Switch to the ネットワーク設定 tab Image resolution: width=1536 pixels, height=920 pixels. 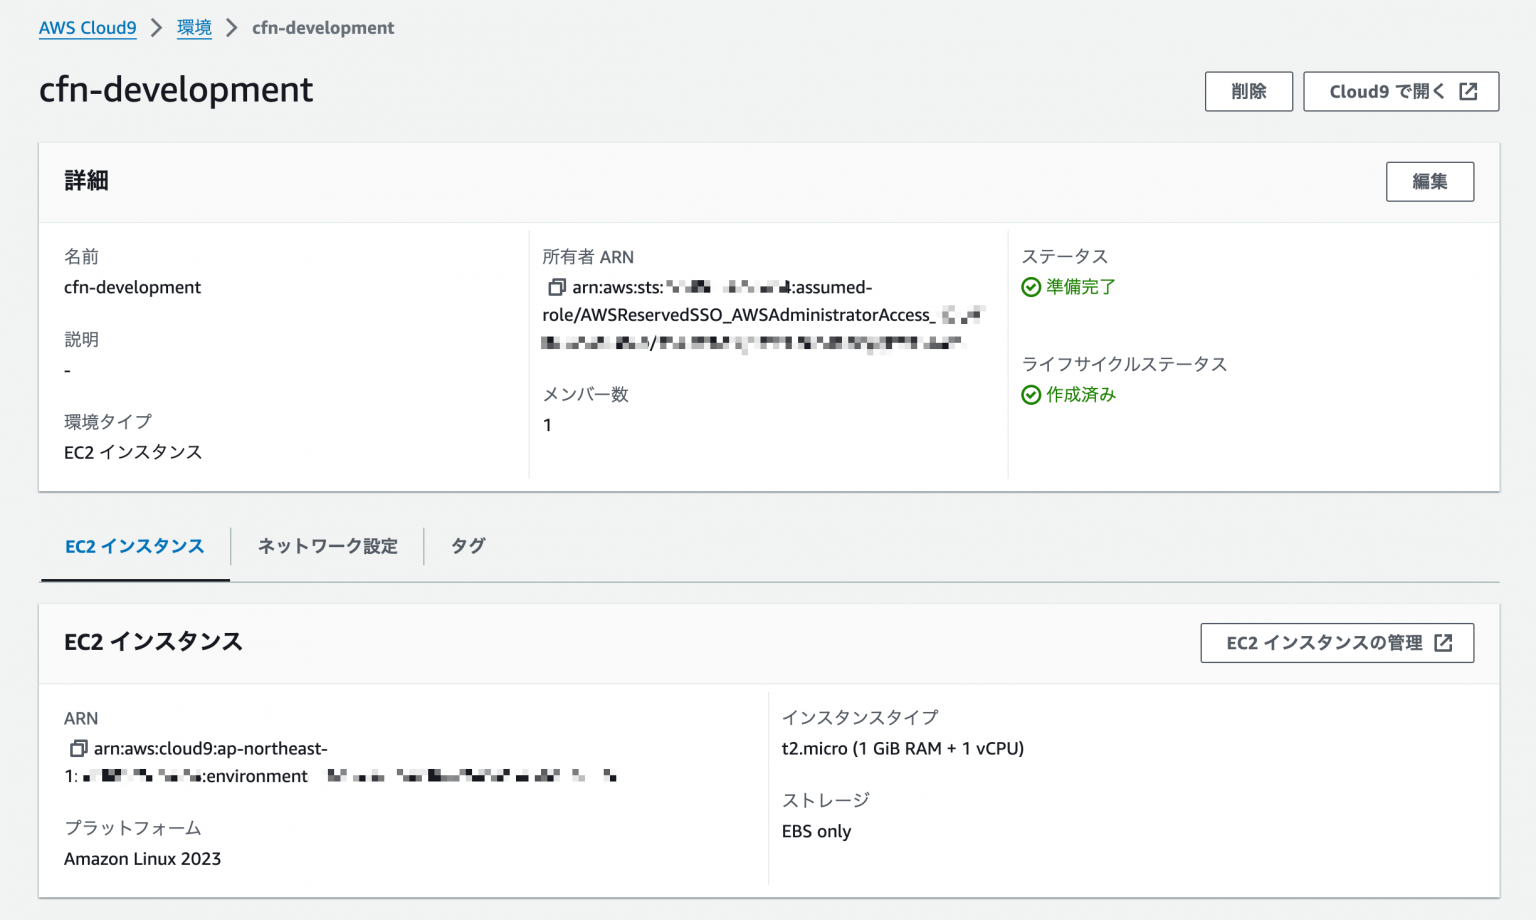pyautogui.click(x=327, y=546)
